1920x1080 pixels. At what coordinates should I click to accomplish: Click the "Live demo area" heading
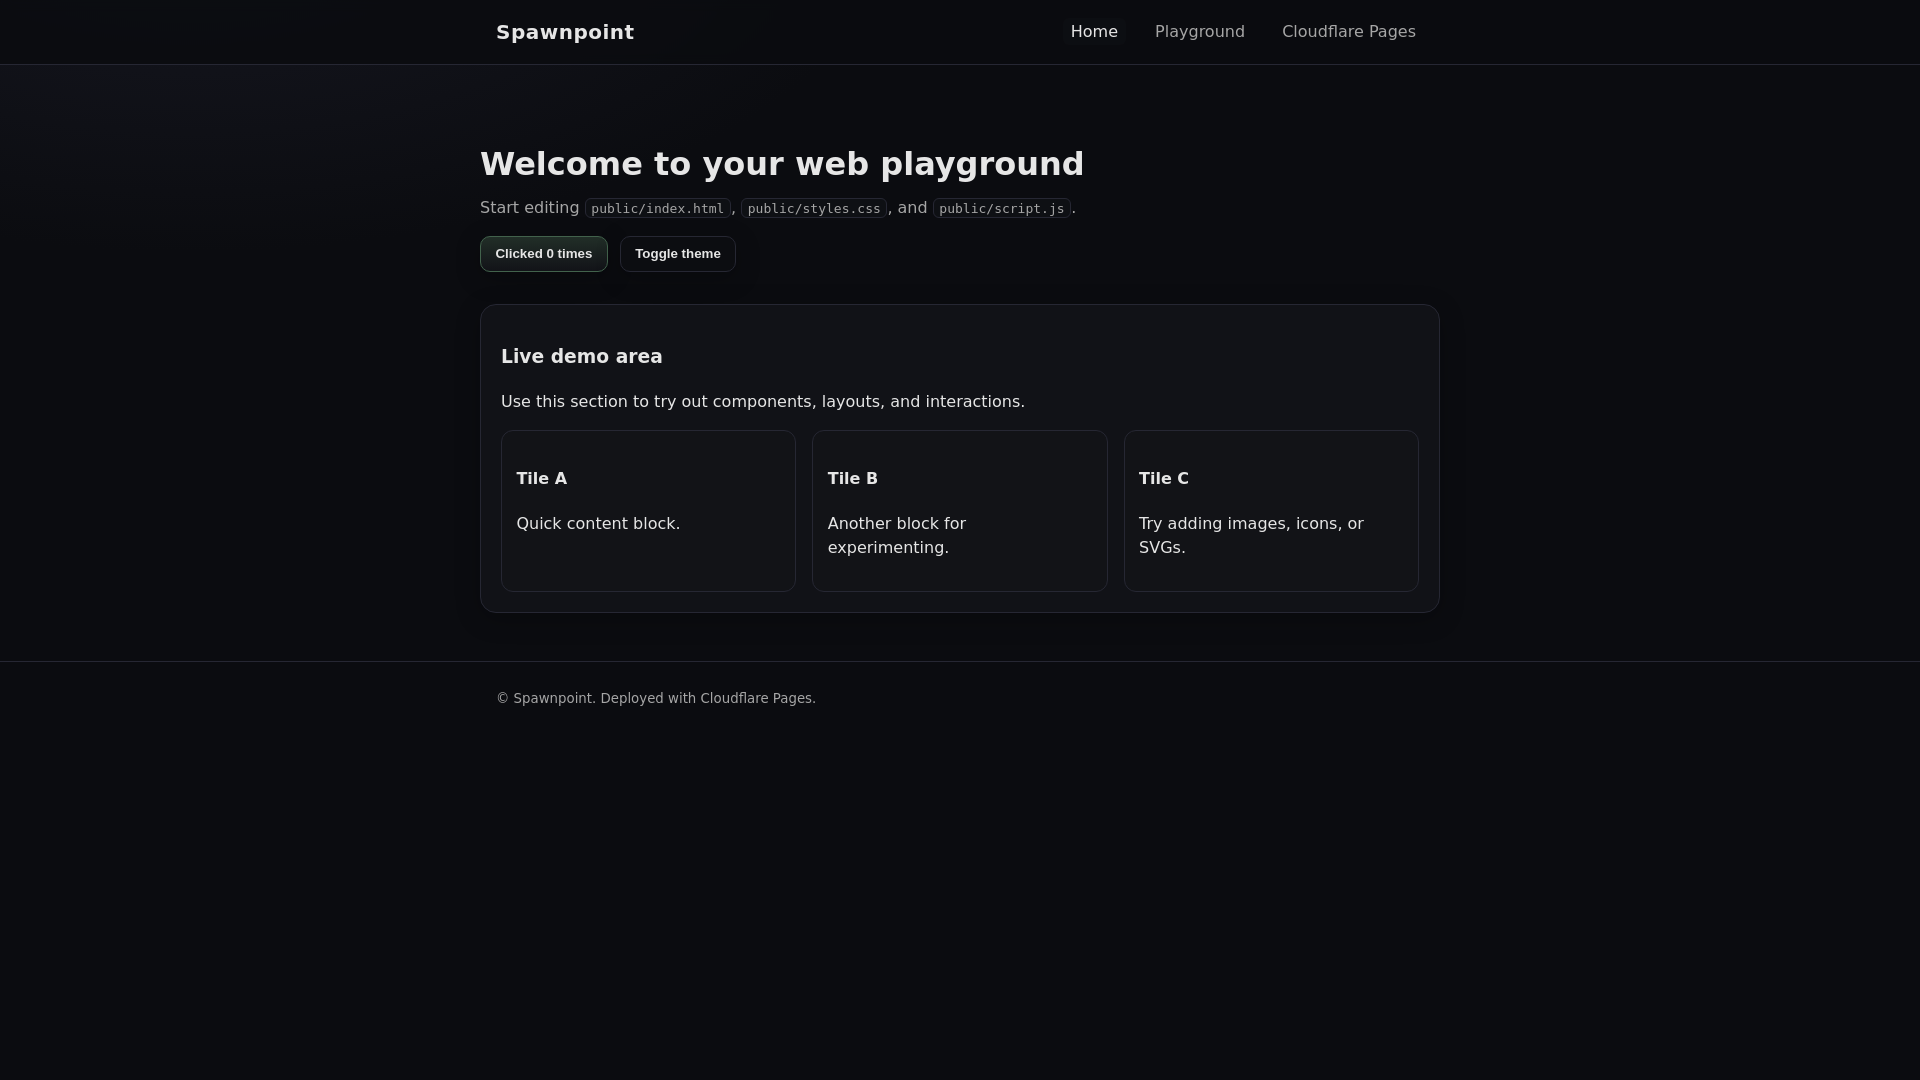point(582,356)
